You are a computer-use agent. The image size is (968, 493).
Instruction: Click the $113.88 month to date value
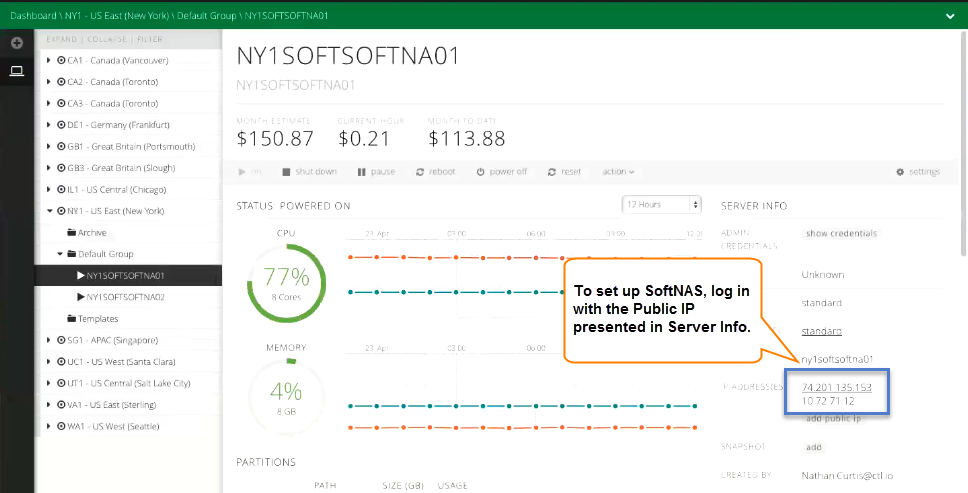pos(467,139)
